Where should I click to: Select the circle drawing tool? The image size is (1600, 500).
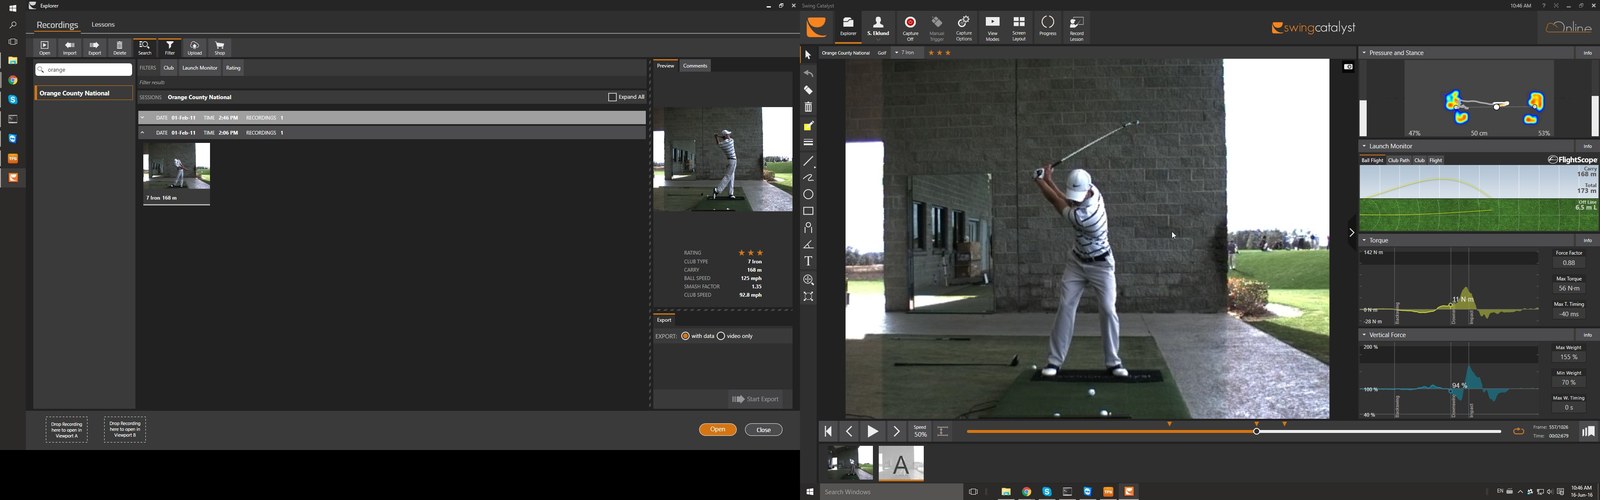(x=808, y=195)
